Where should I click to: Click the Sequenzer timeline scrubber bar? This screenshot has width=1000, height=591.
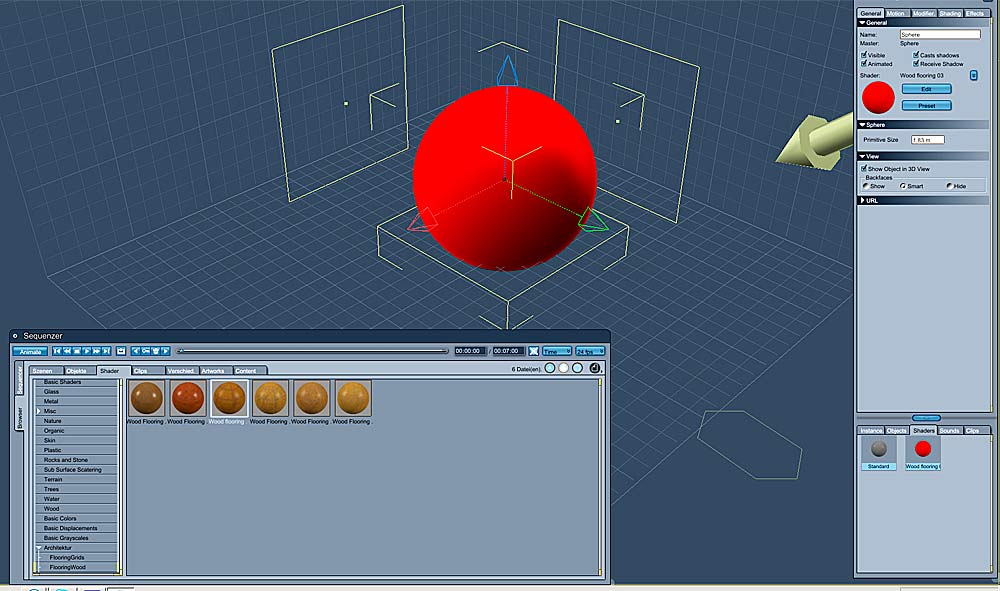[x=313, y=351]
